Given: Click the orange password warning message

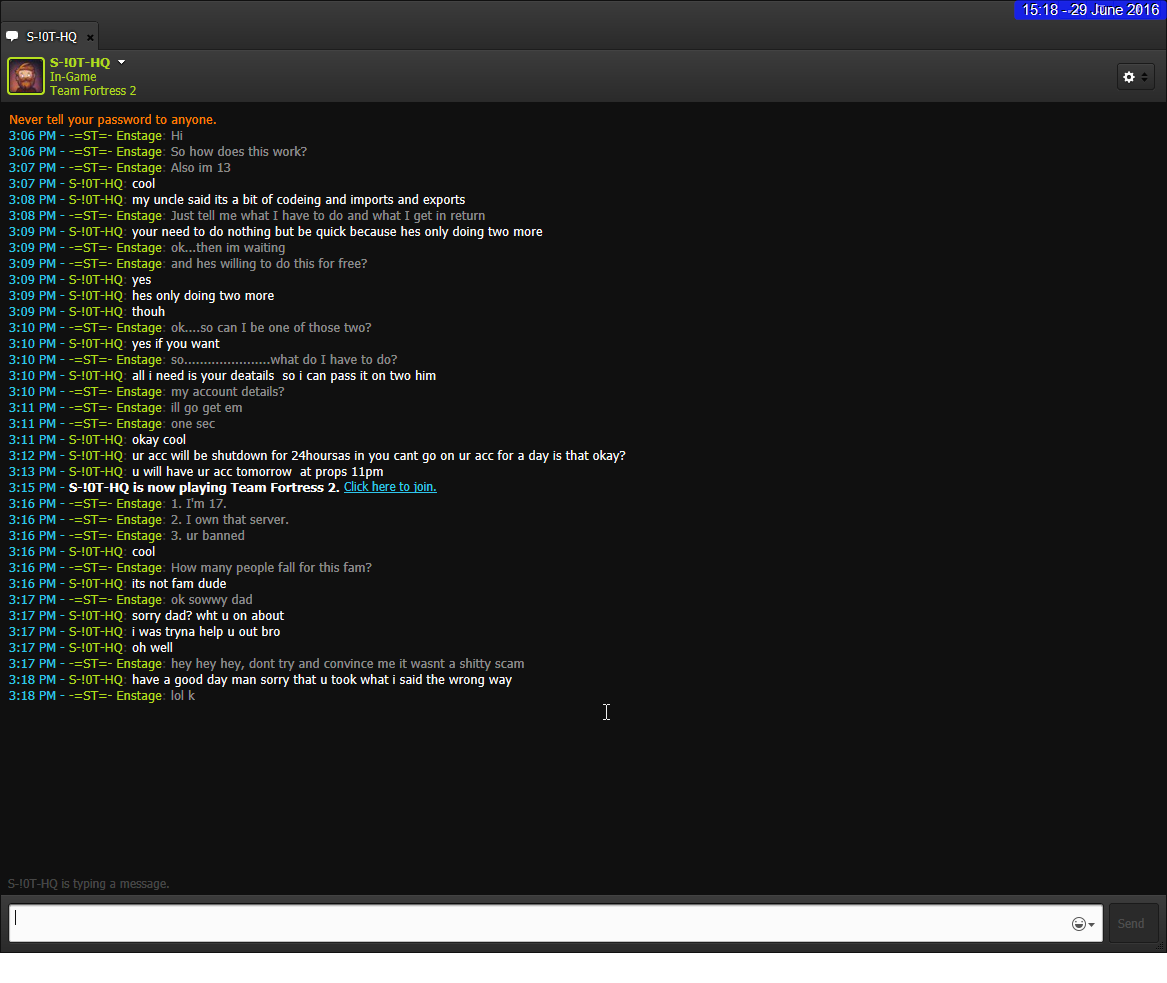Looking at the screenshot, I should pos(113,120).
